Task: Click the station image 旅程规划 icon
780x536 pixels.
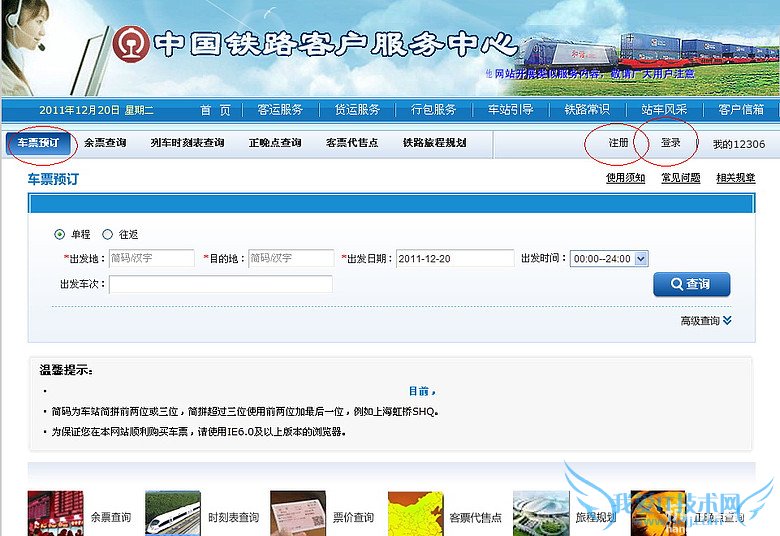Action: pyautogui.click(x=541, y=513)
